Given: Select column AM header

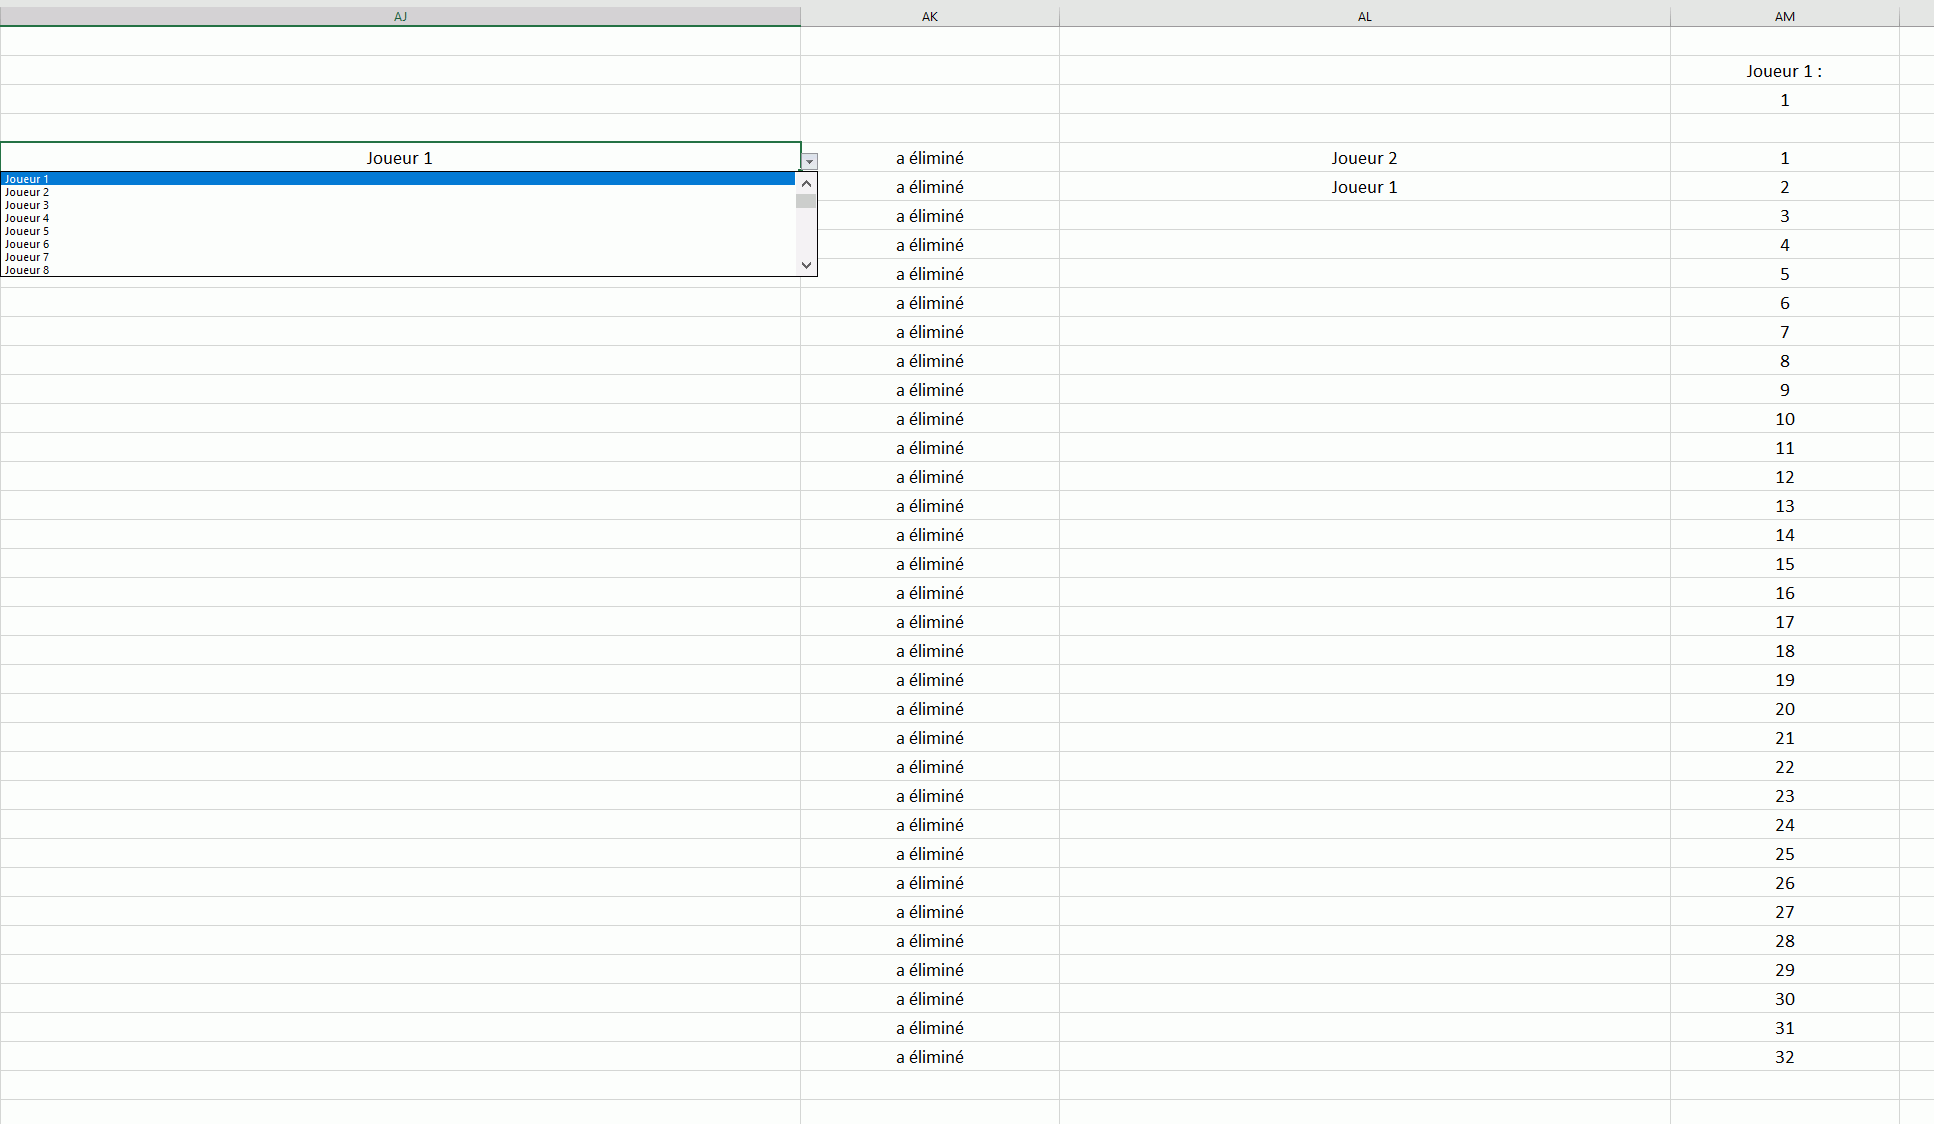Looking at the screenshot, I should 1784,16.
